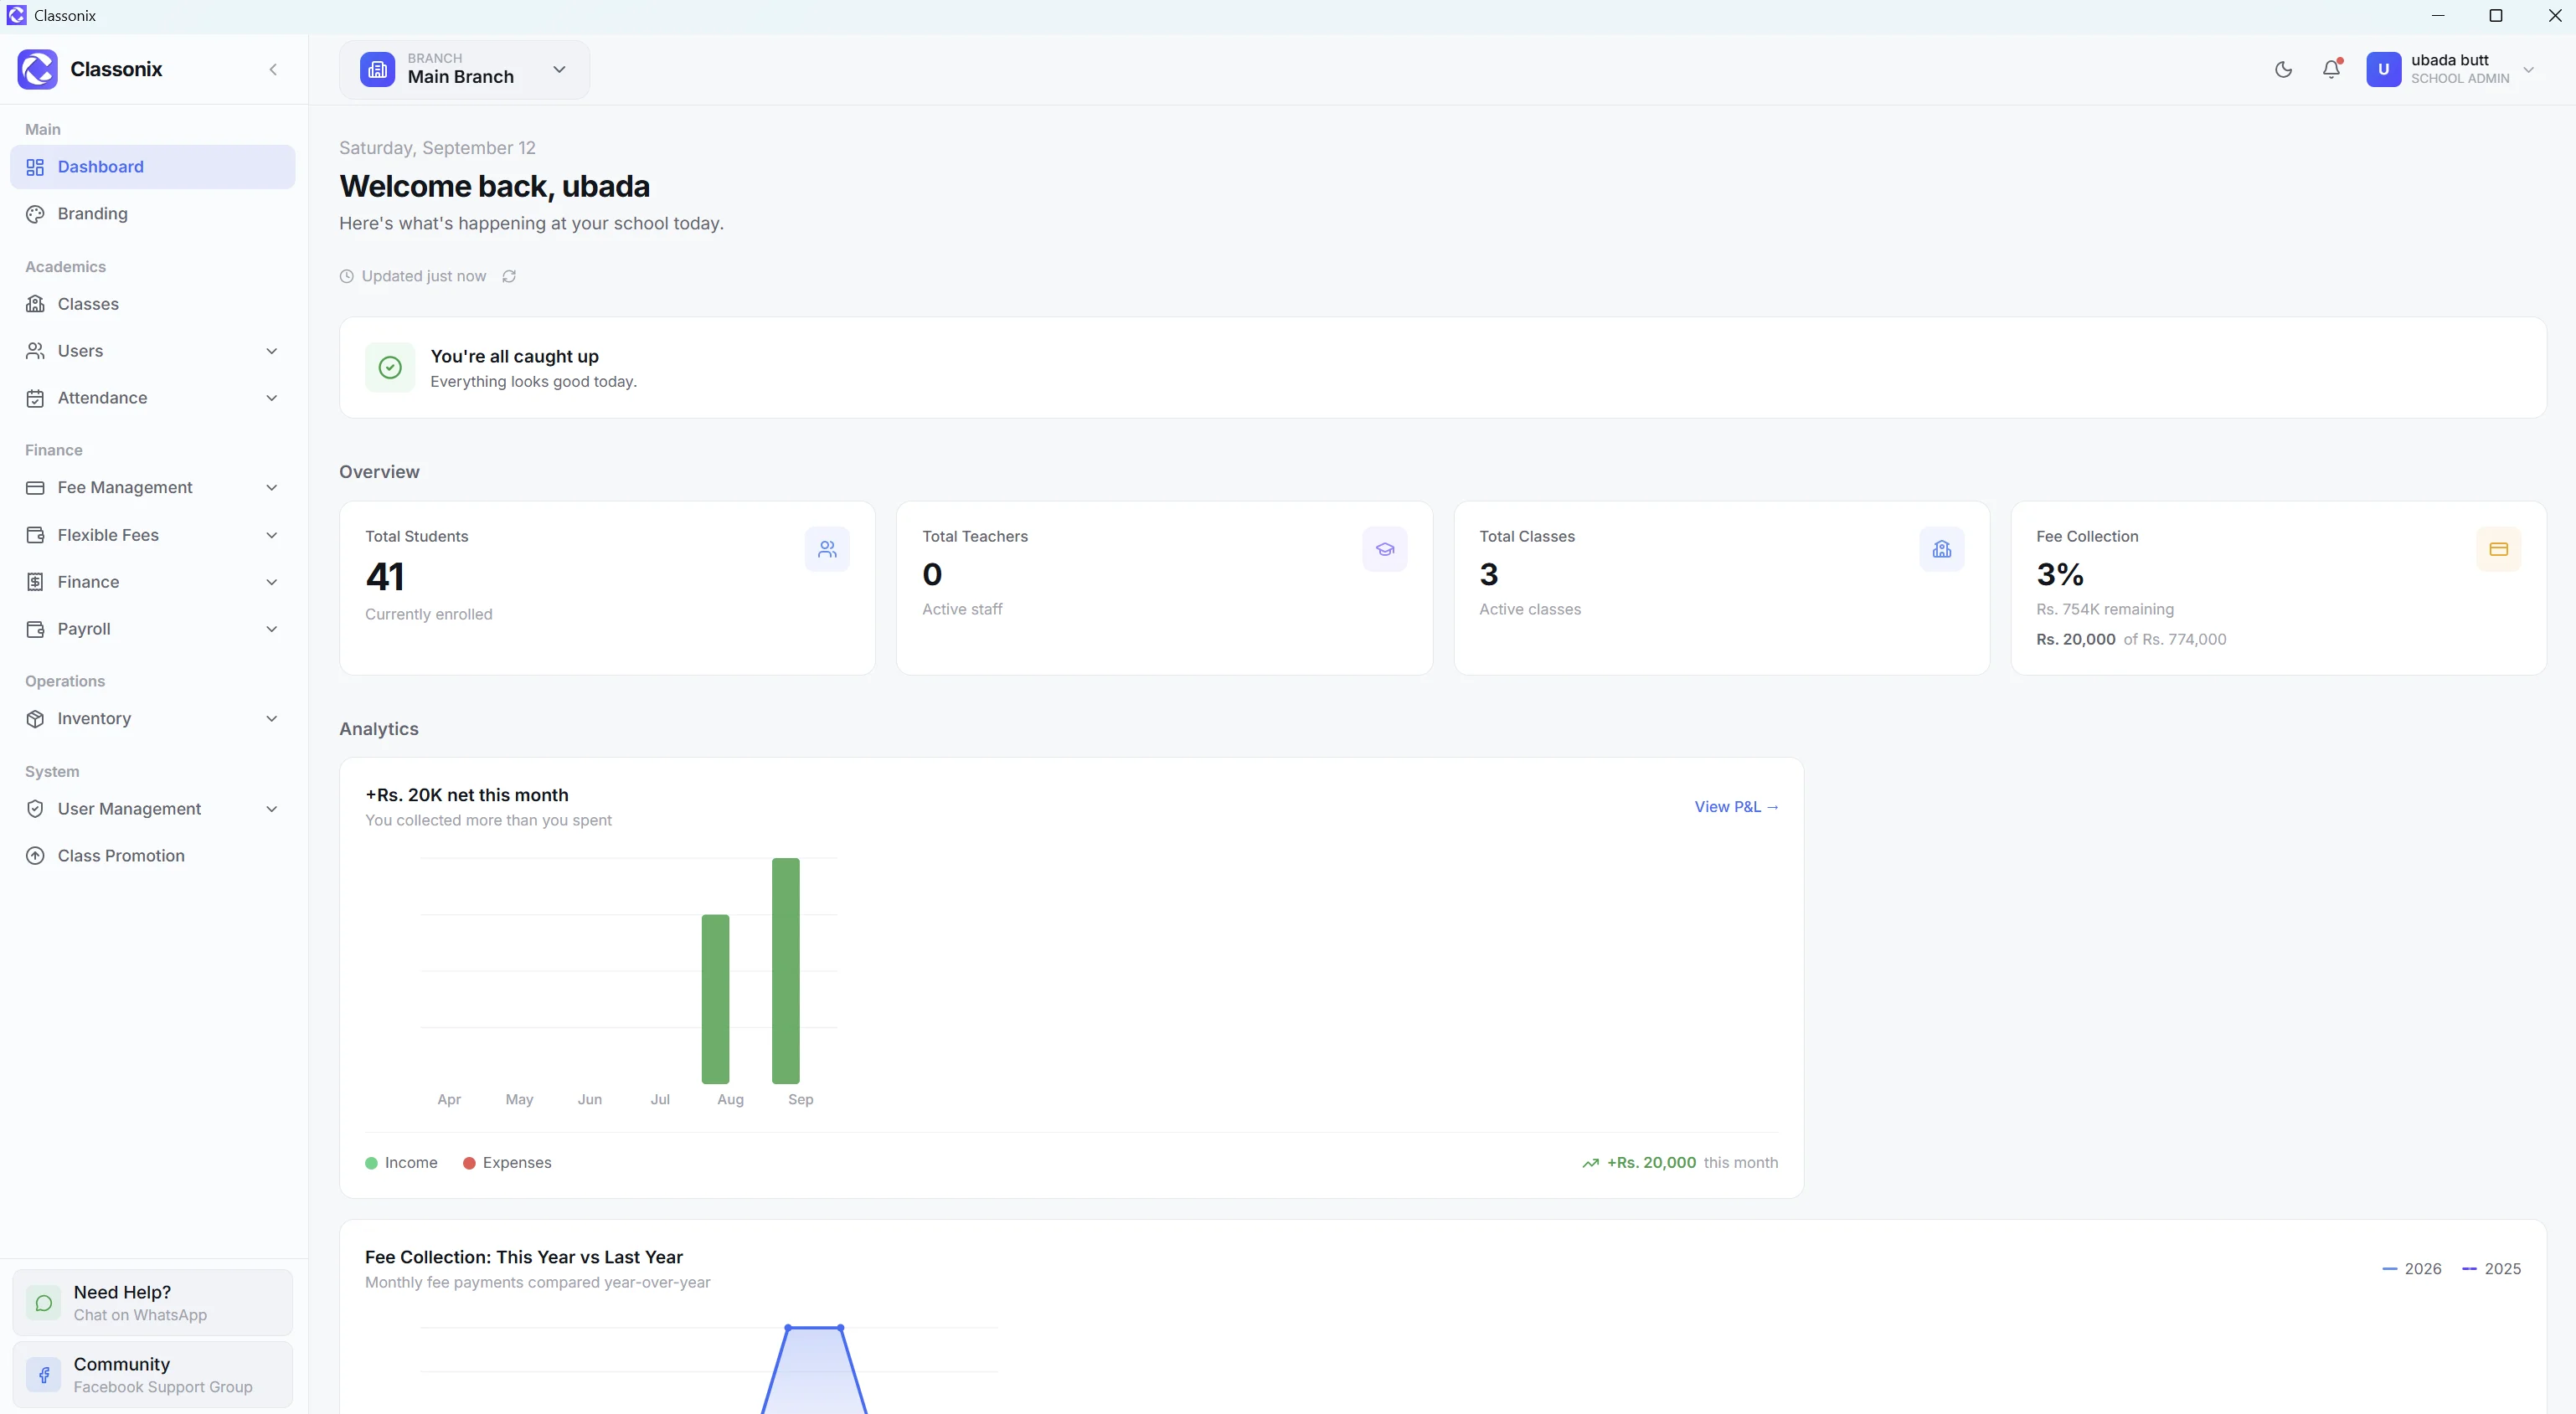Open the Branding page
The height and width of the screenshot is (1414, 2576).
153,214
